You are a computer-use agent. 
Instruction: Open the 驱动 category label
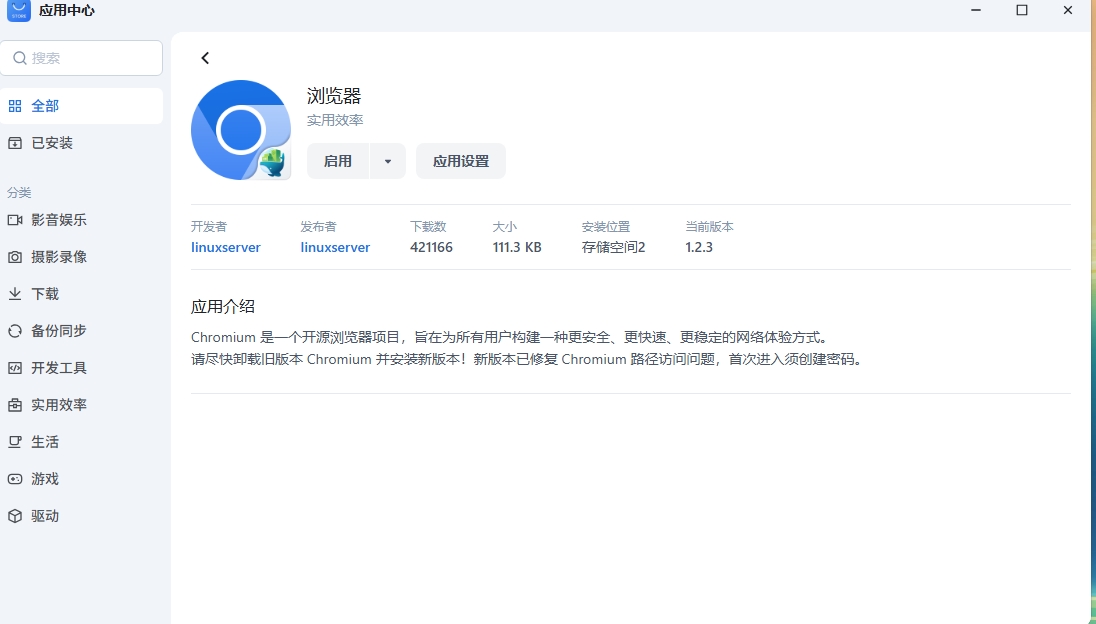45,516
